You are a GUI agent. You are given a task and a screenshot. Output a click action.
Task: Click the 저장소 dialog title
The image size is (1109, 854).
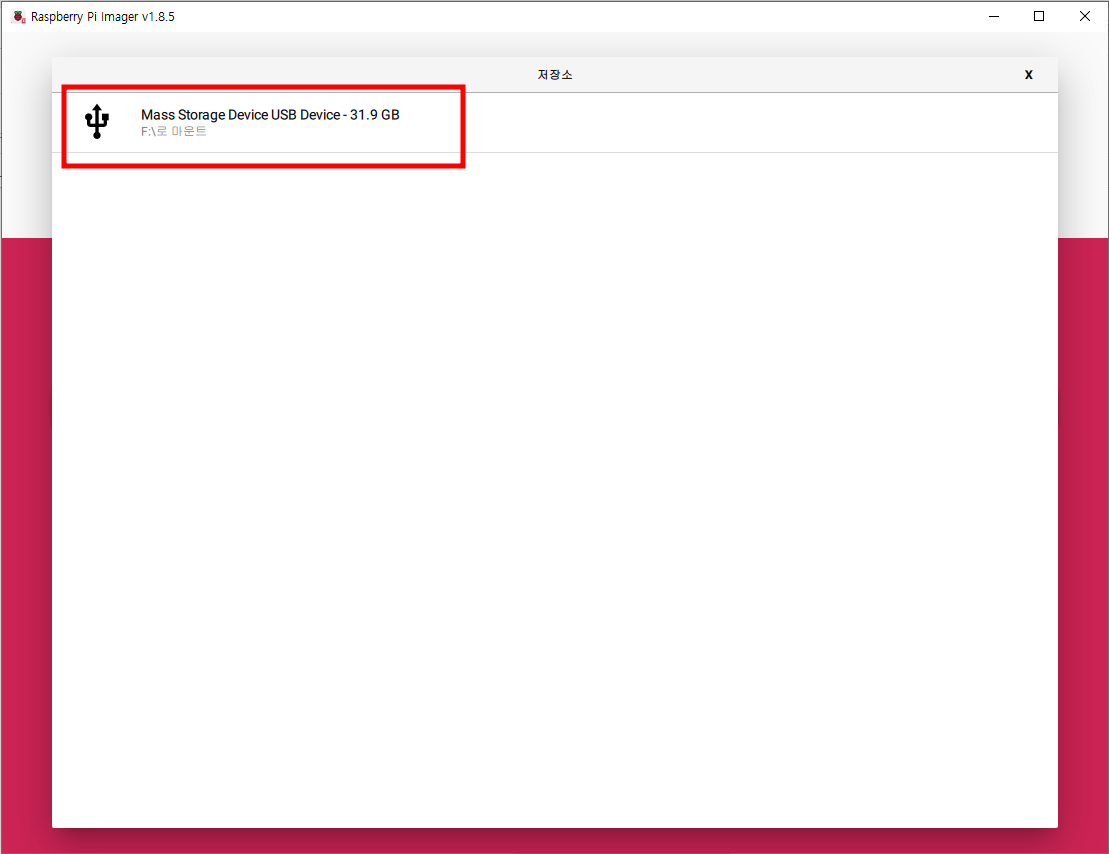554,74
